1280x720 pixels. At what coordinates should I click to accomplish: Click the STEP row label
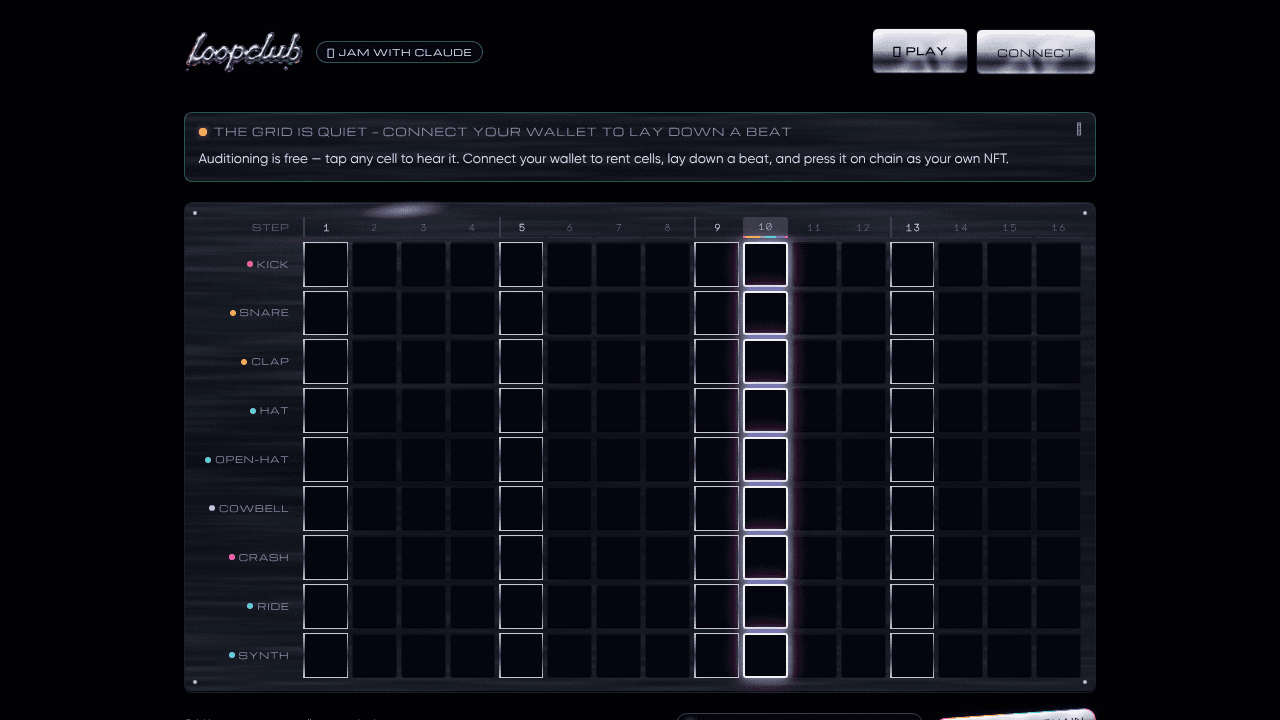[270, 228]
